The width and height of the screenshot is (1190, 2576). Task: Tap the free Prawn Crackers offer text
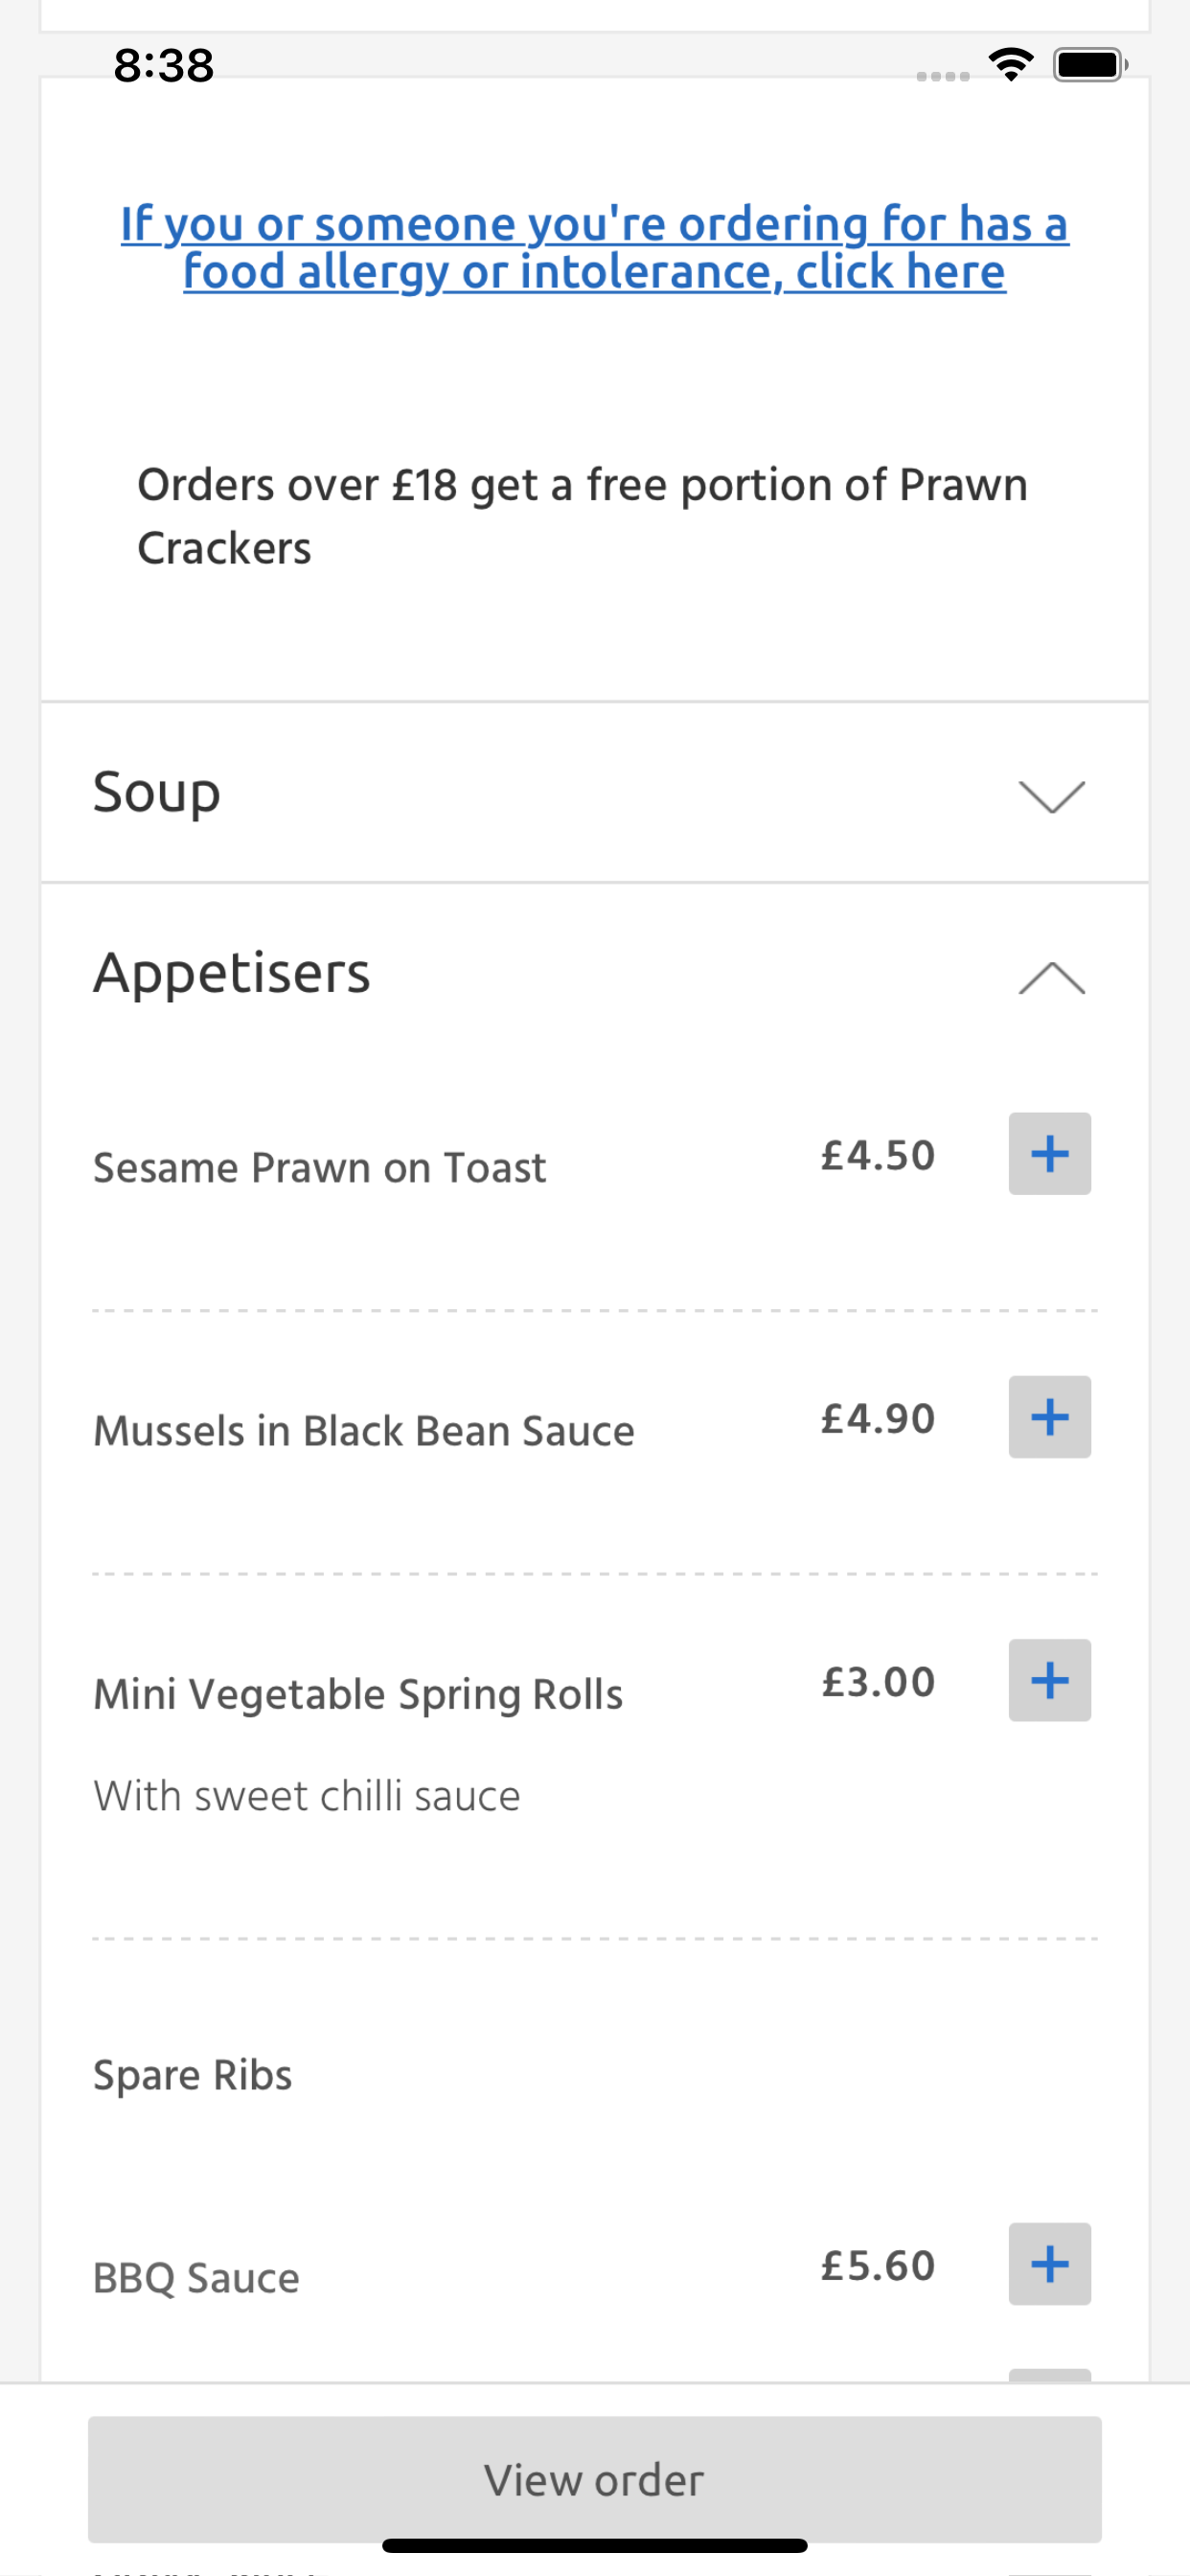tap(582, 516)
